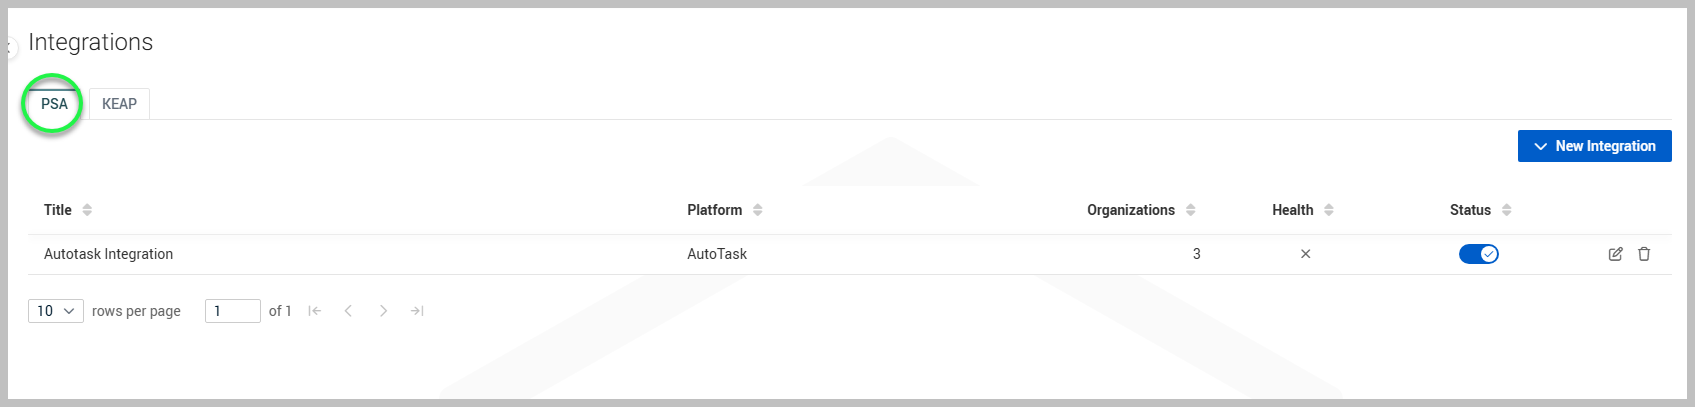Edit the Autotask Integration row
The image size is (1695, 407).
1615,254
